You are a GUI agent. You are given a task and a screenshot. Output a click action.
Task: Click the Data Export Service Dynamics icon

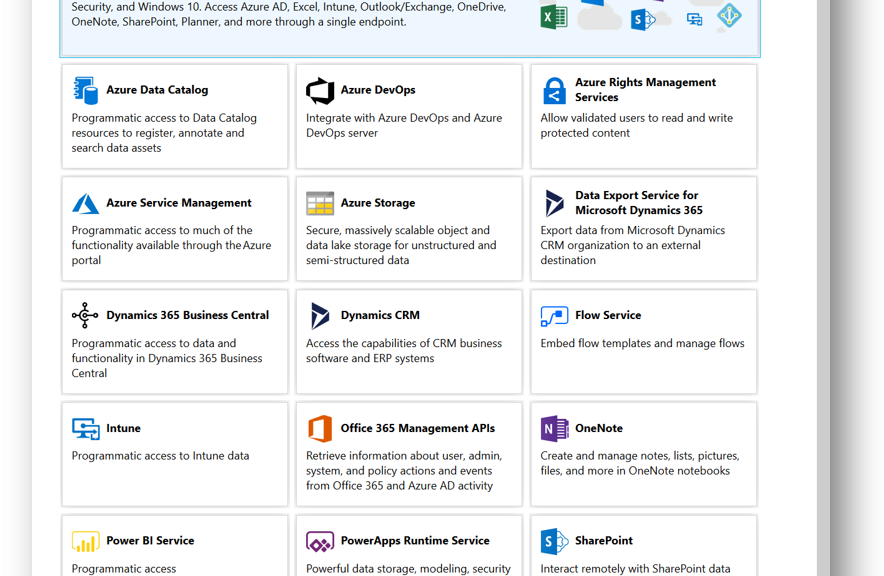coord(554,203)
